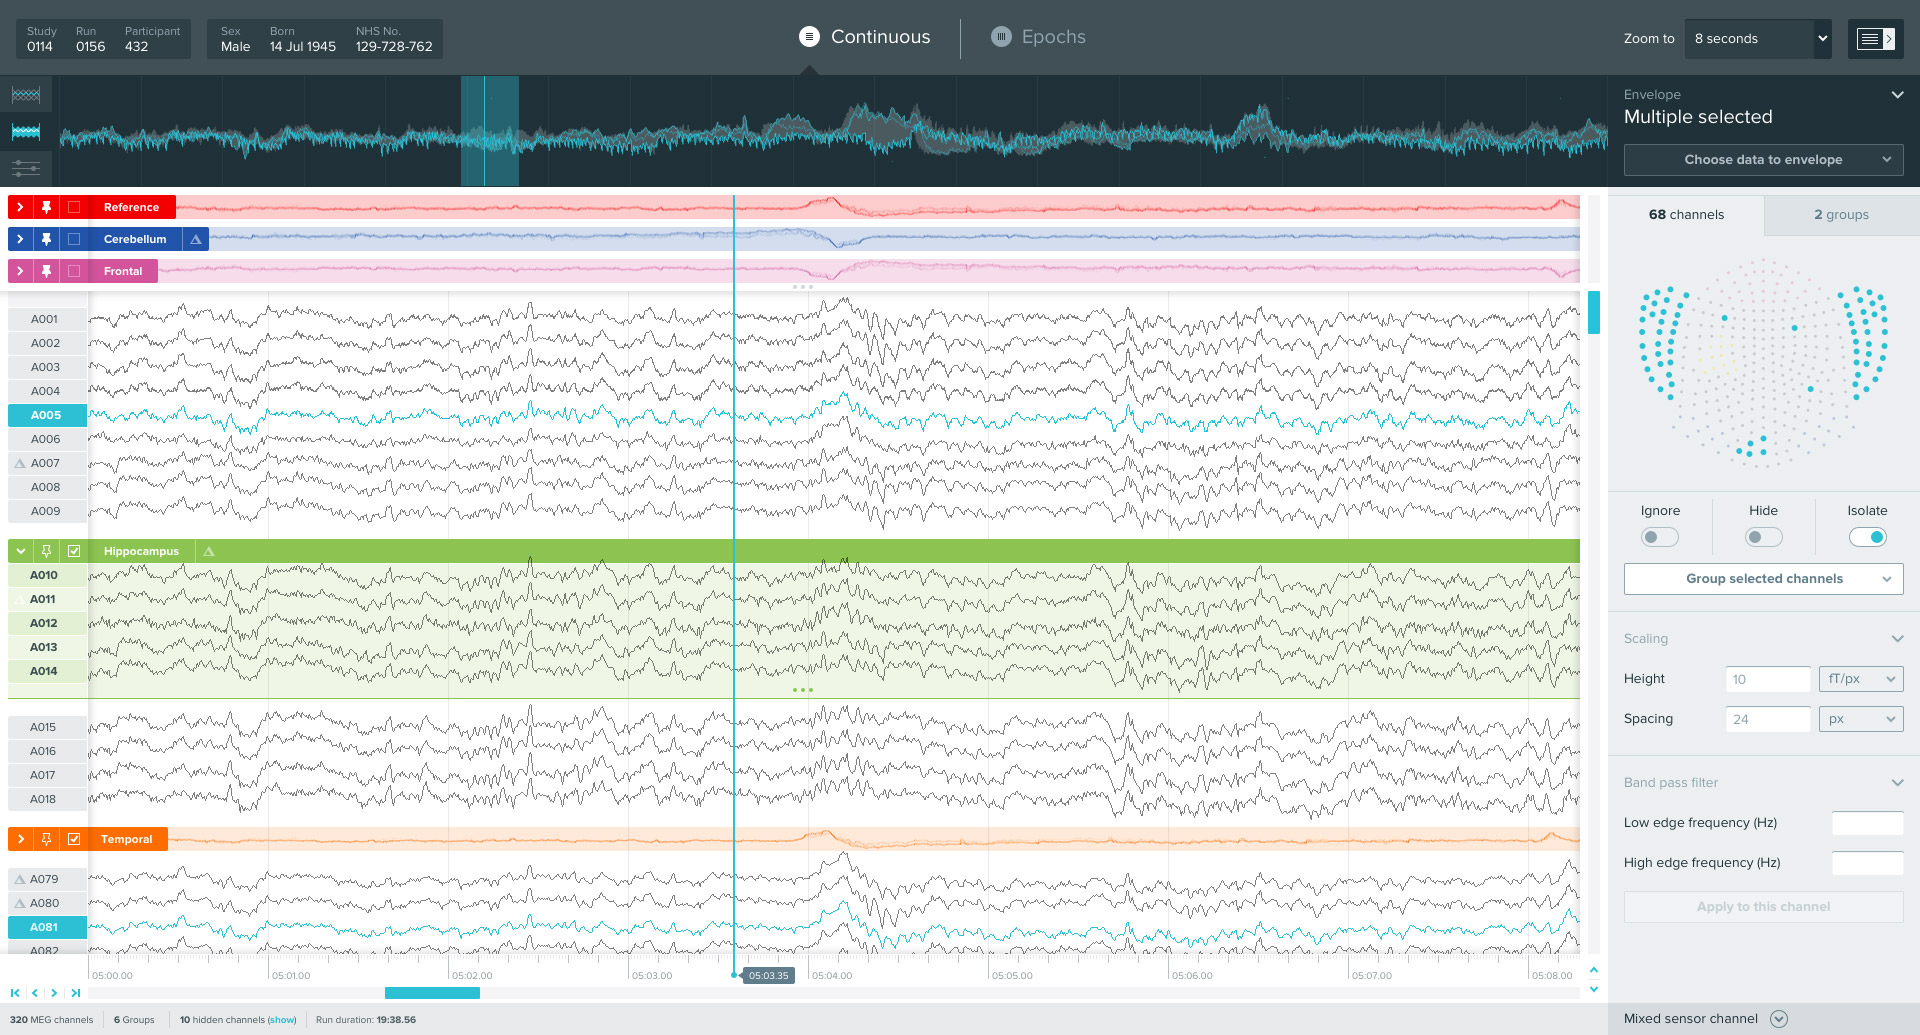Click the Cerebellum warning triangle icon
This screenshot has width=1920, height=1035.
[x=196, y=239]
